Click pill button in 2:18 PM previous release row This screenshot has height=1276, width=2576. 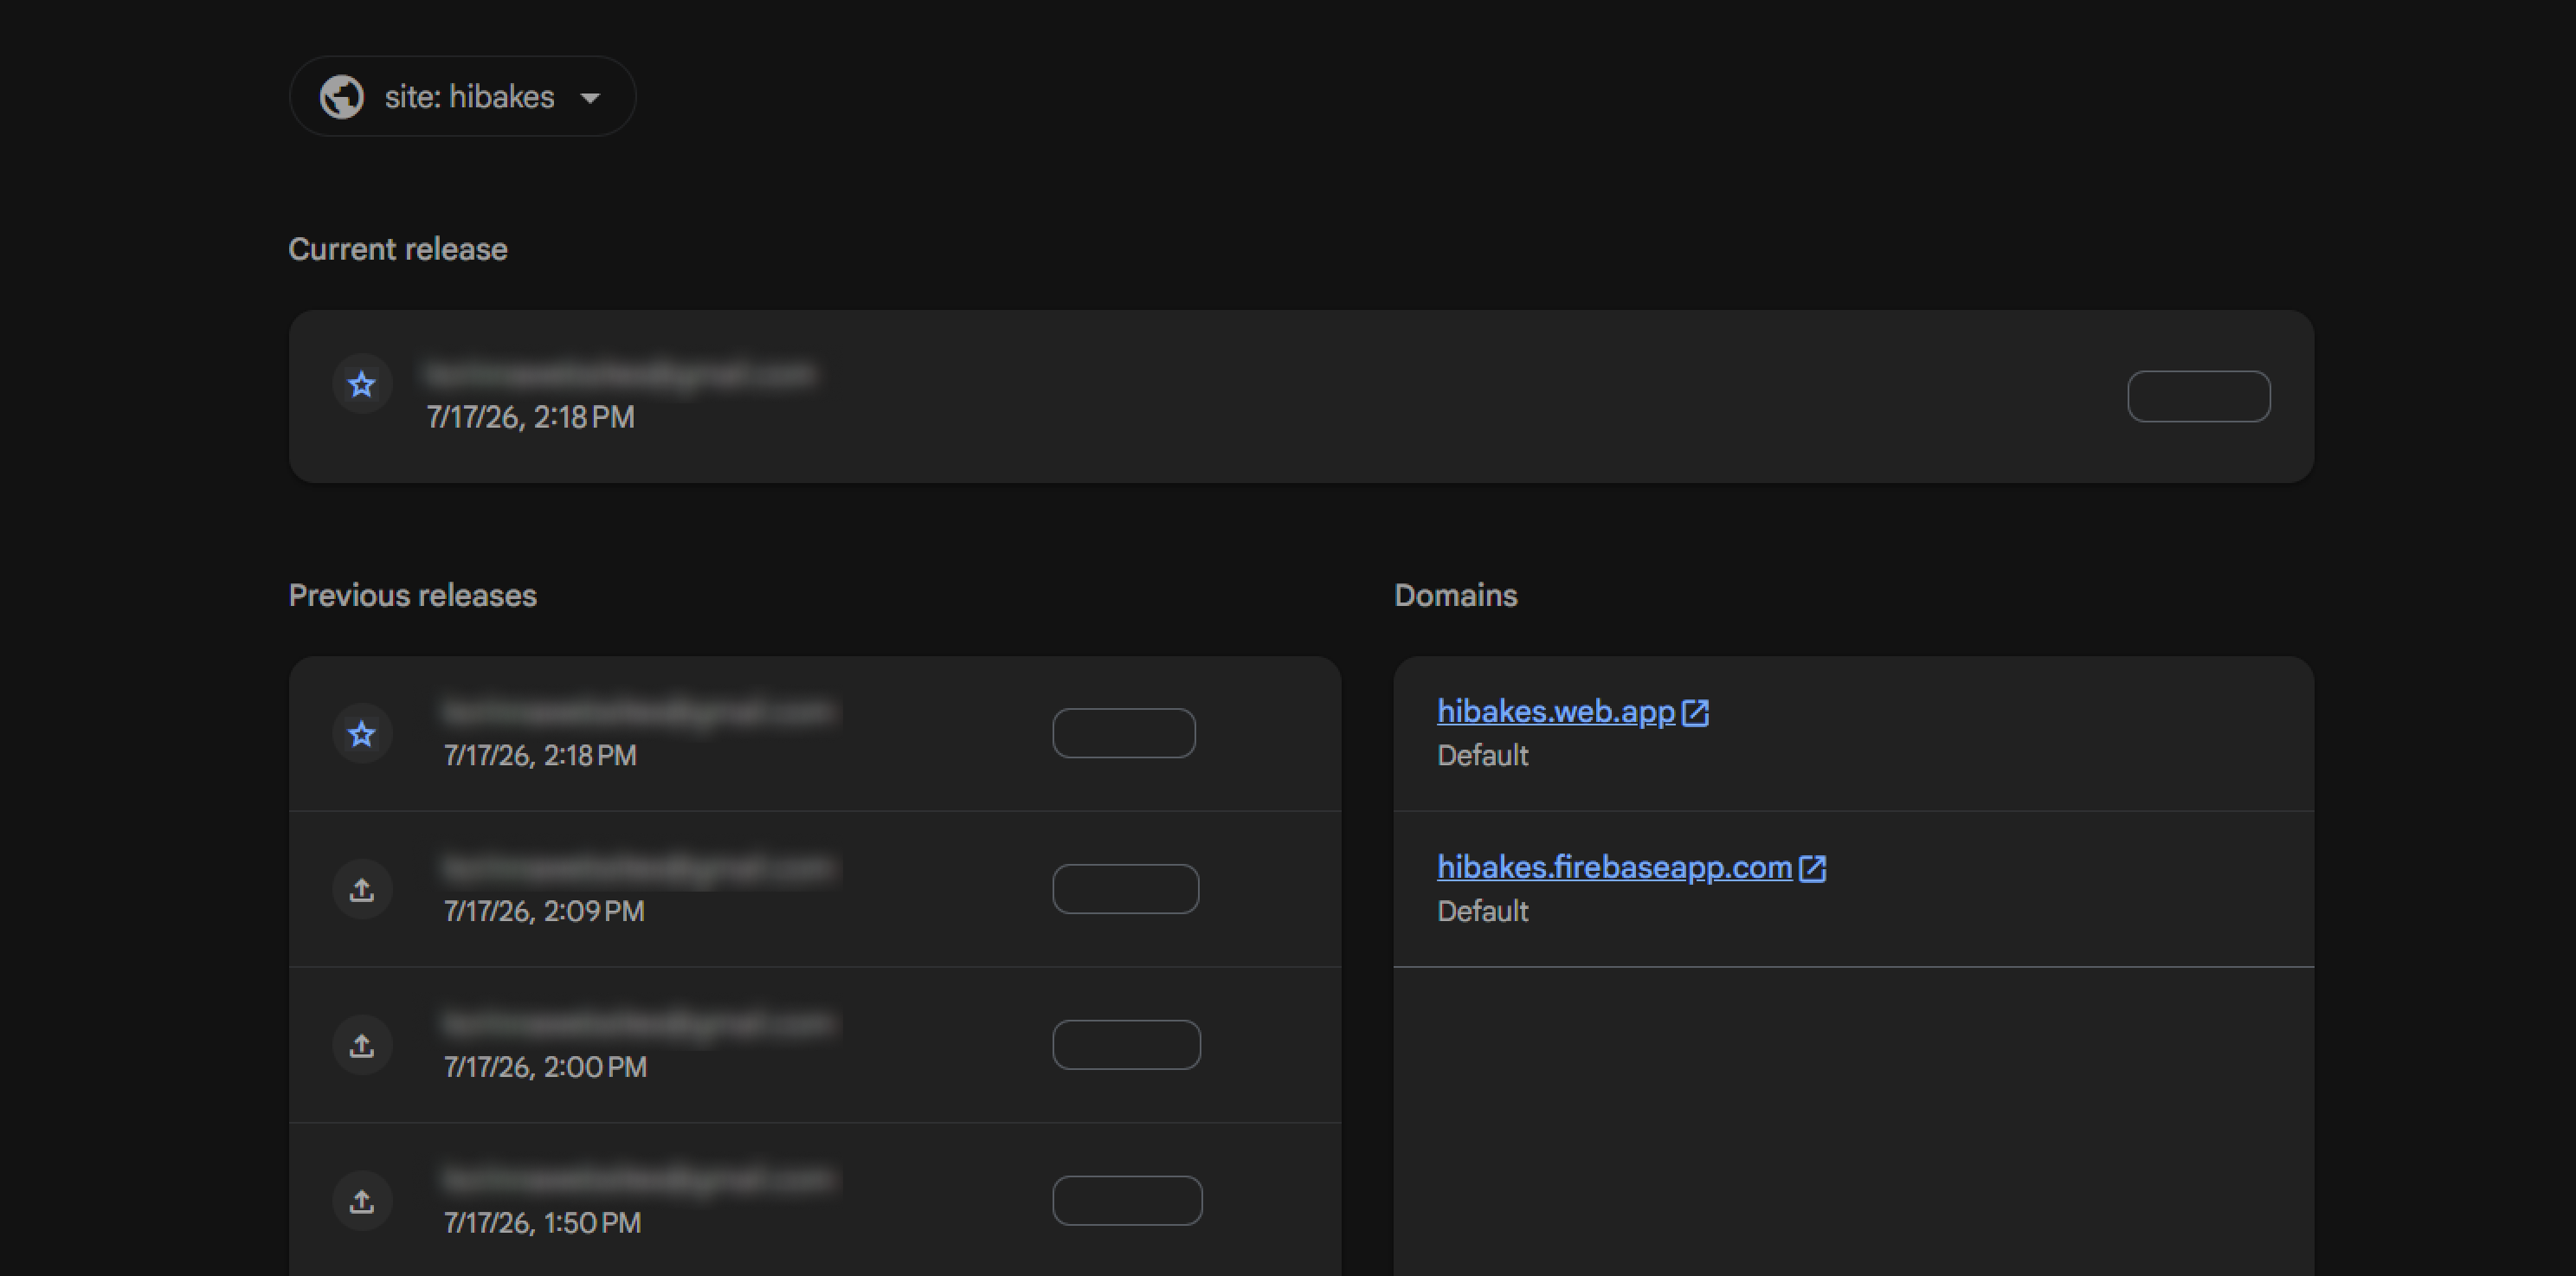click(1124, 733)
